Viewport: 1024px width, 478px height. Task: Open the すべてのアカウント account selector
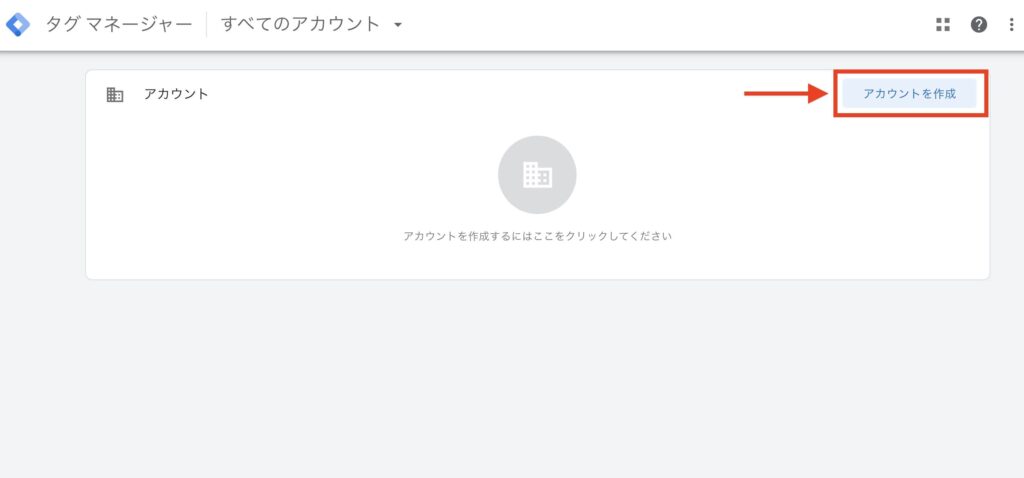pos(311,25)
